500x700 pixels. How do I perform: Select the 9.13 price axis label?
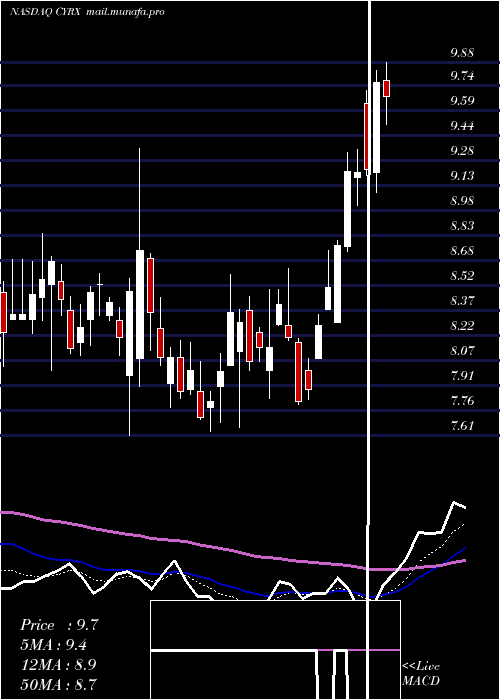pos(462,176)
